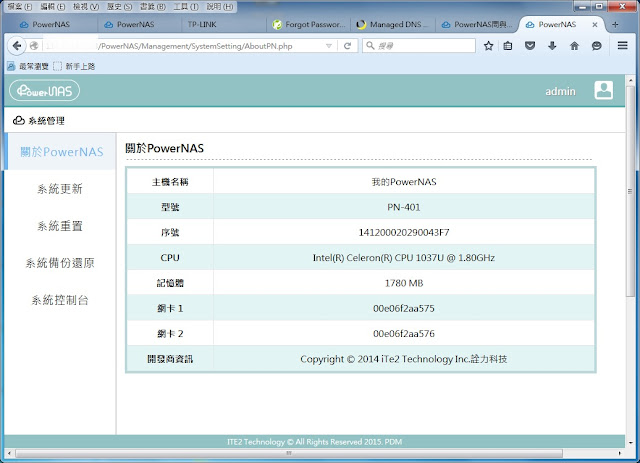Click the cloud icon beside 系統管理

tap(19, 120)
